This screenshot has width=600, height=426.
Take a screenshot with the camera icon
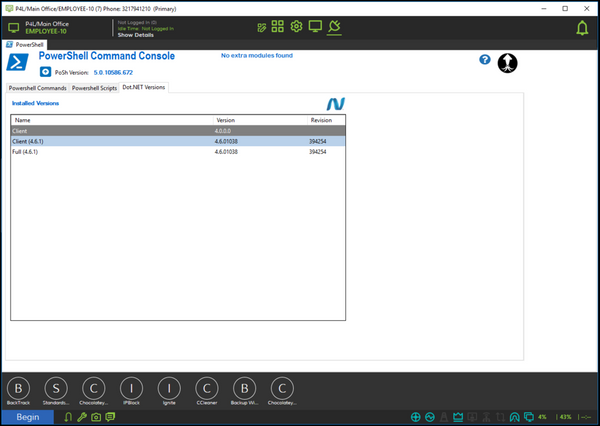tap(96, 417)
